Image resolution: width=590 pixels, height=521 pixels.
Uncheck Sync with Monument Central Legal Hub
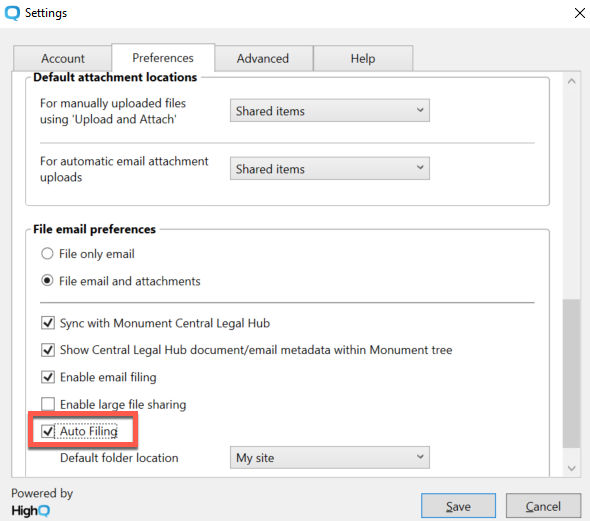(x=48, y=323)
